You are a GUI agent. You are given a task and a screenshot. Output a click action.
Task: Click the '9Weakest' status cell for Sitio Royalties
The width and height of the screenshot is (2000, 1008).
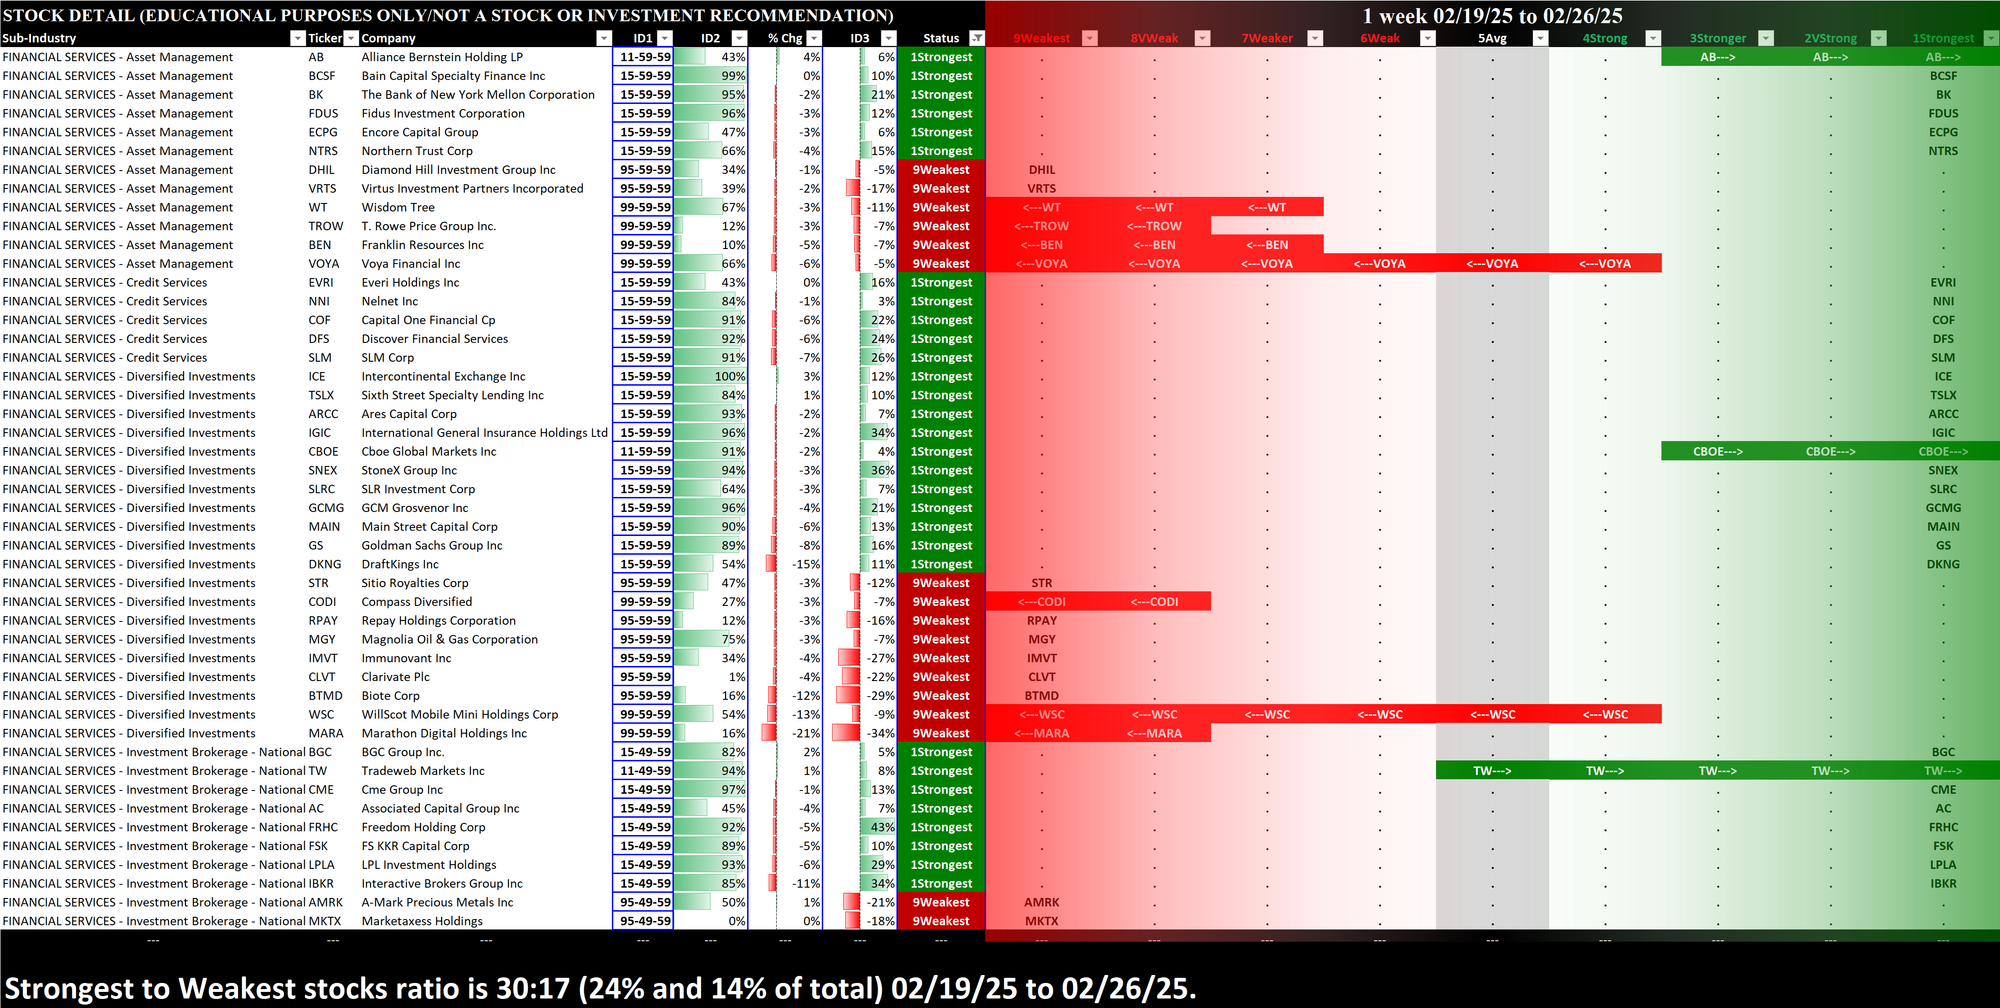(941, 583)
